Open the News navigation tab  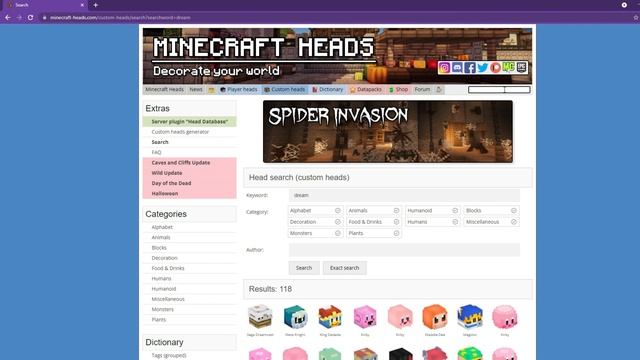pyautogui.click(x=196, y=89)
